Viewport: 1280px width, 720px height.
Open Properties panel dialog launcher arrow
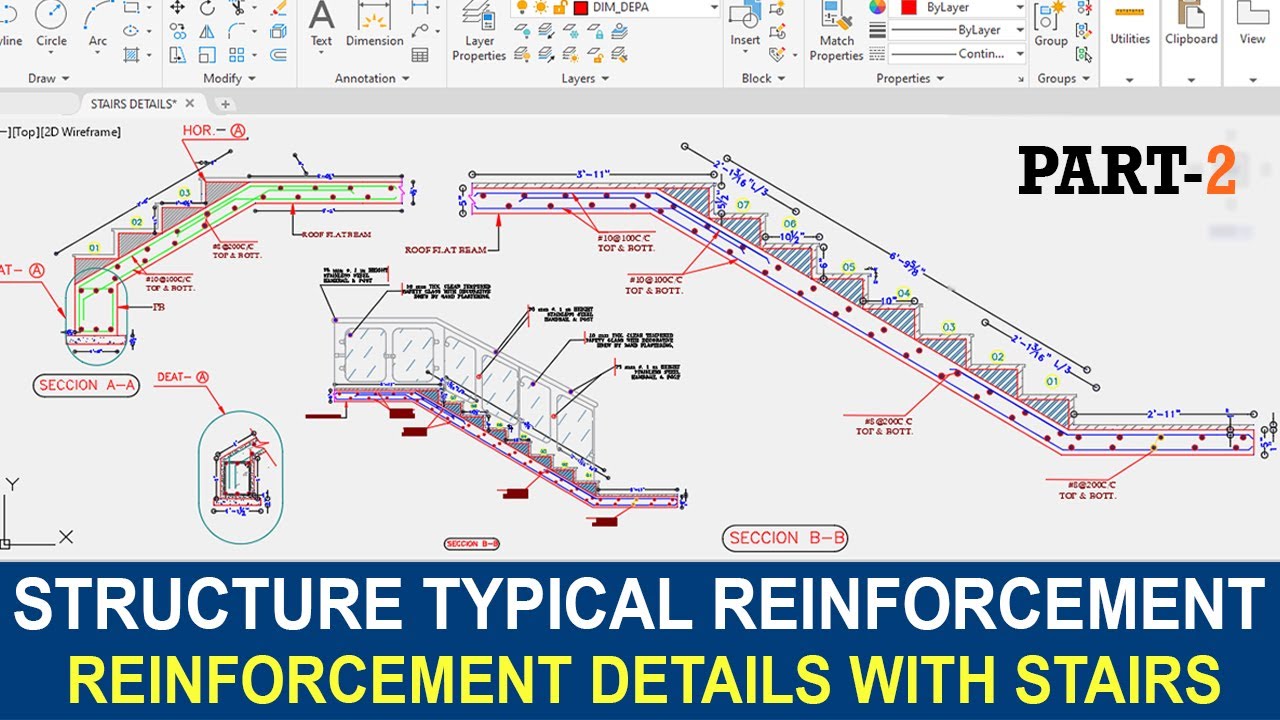click(1021, 79)
